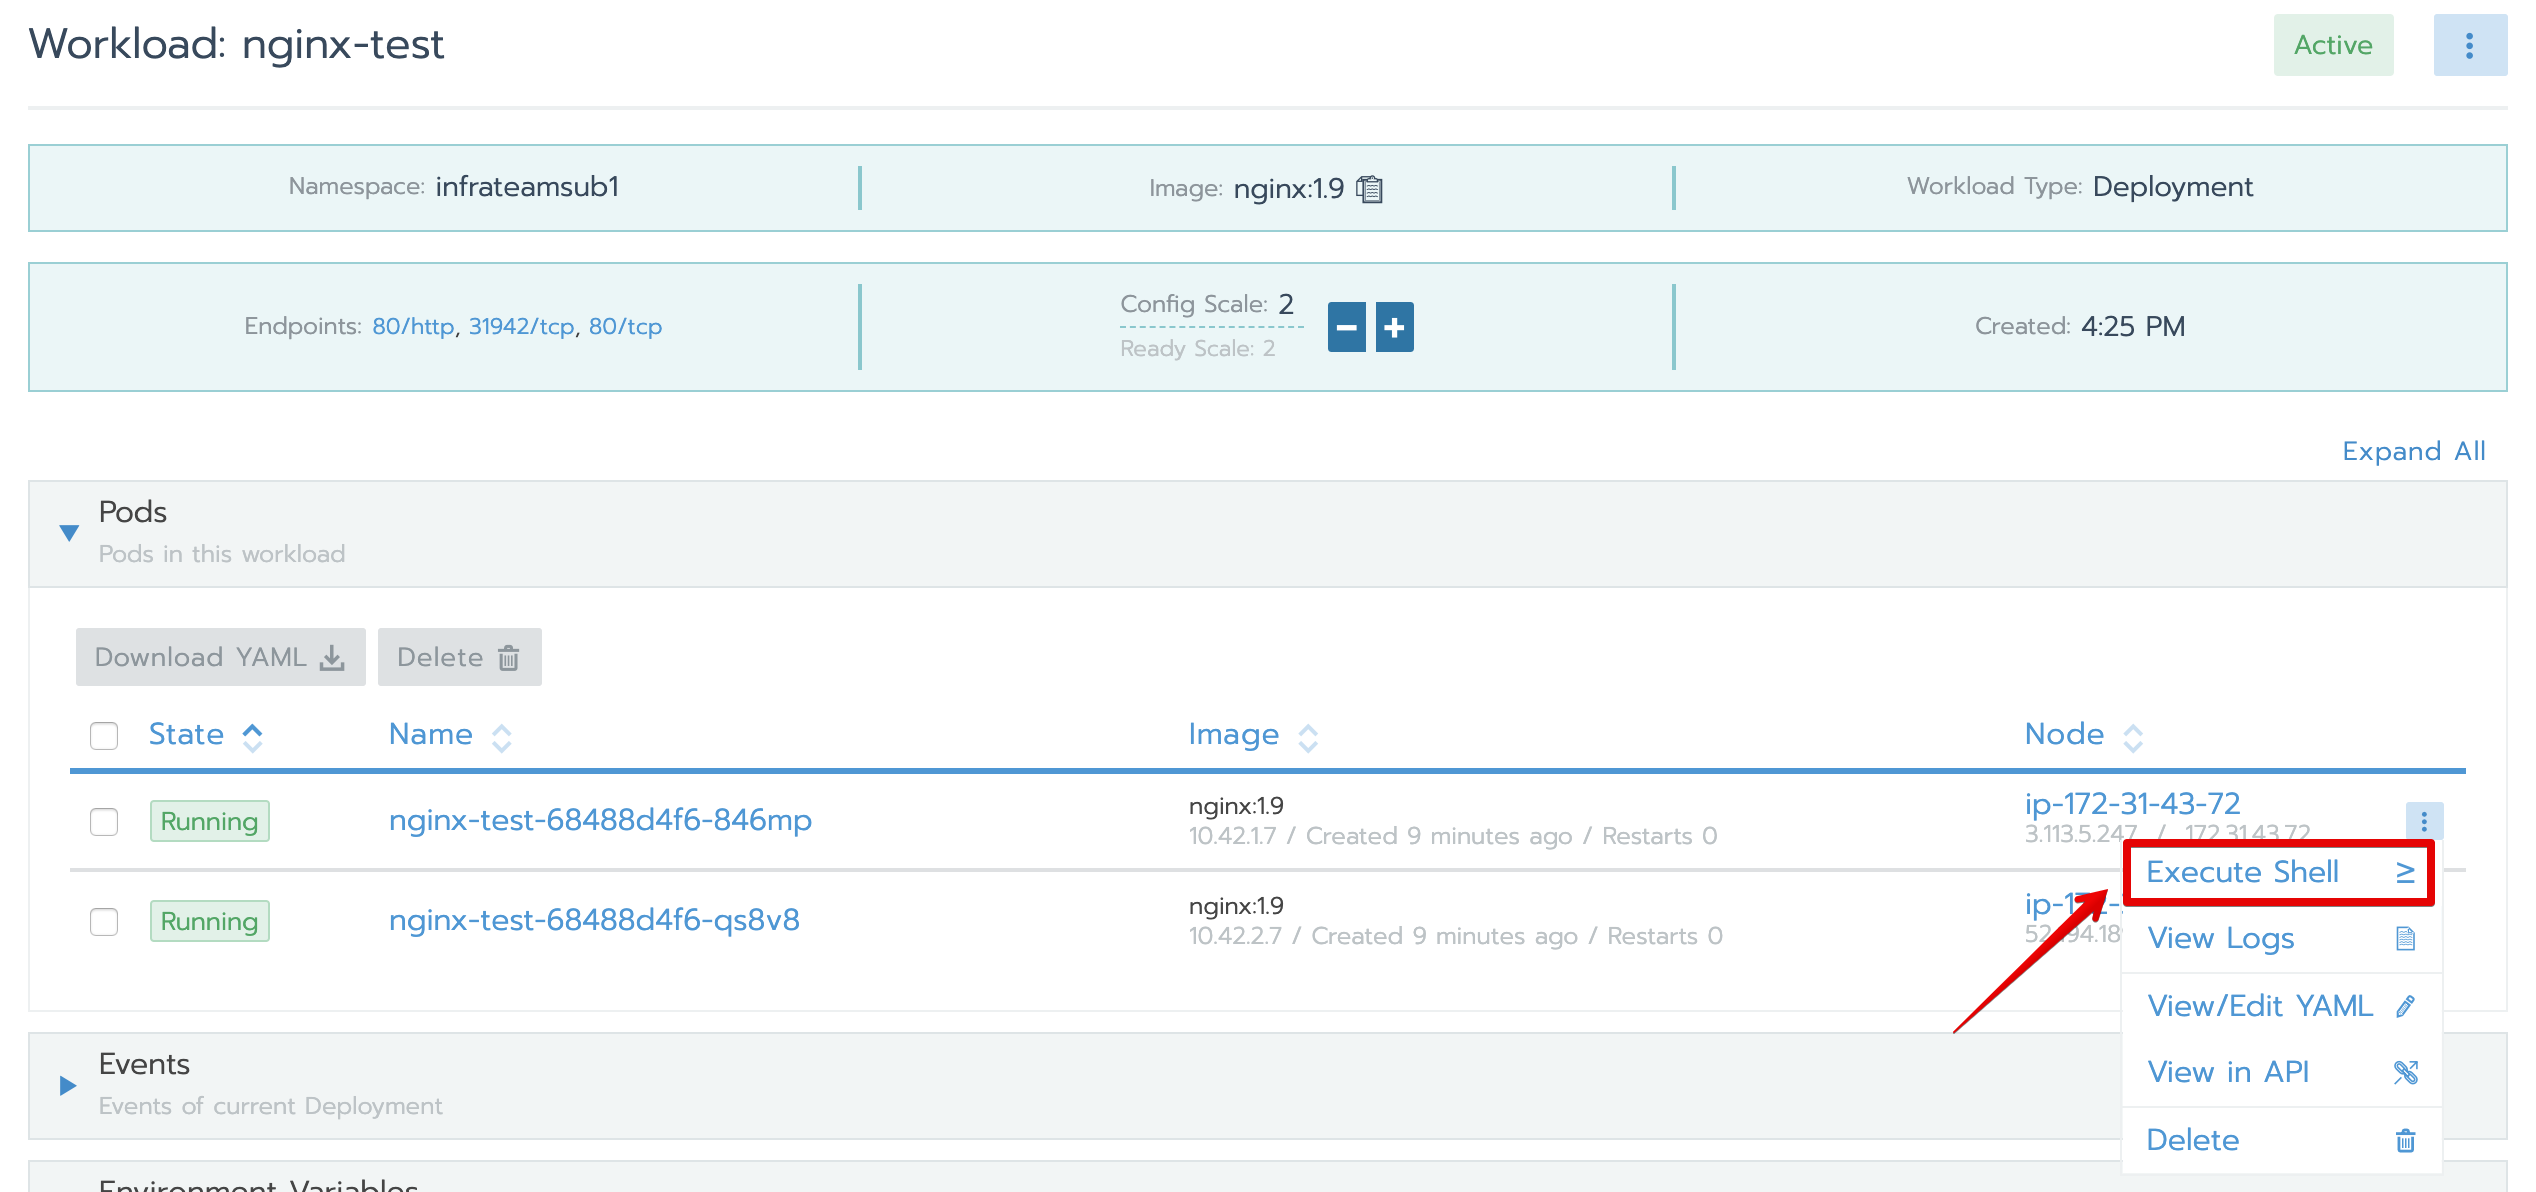
Task: Check the nginx-test-68488d4f6-846mp pod checkbox
Action: point(104,822)
